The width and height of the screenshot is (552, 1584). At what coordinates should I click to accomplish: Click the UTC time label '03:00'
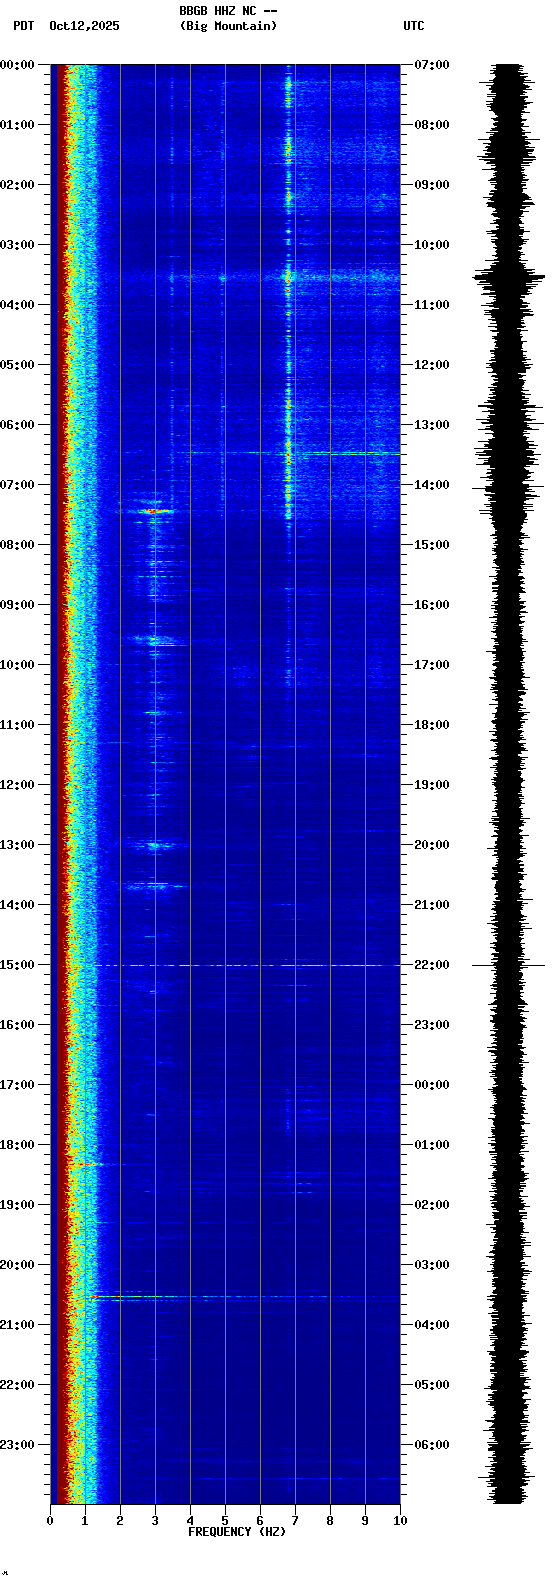(432, 1265)
